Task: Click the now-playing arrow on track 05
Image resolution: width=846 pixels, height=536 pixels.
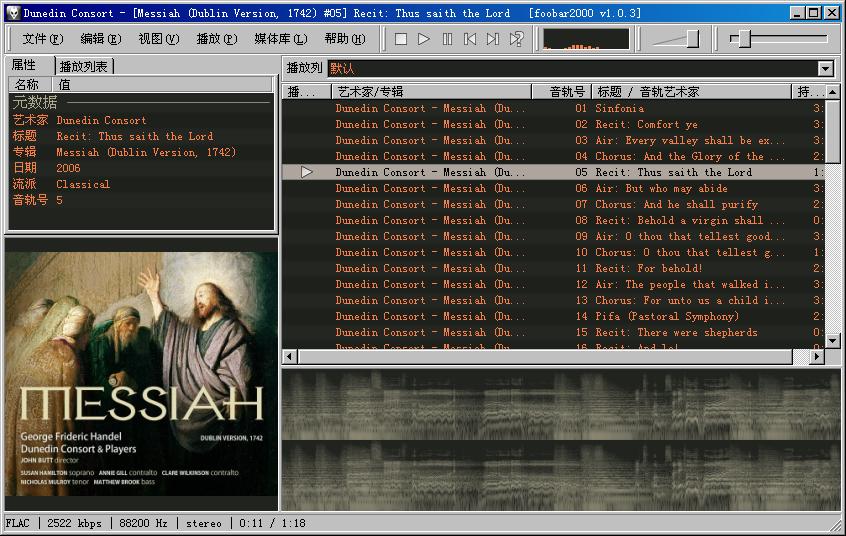Action: click(x=306, y=172)
